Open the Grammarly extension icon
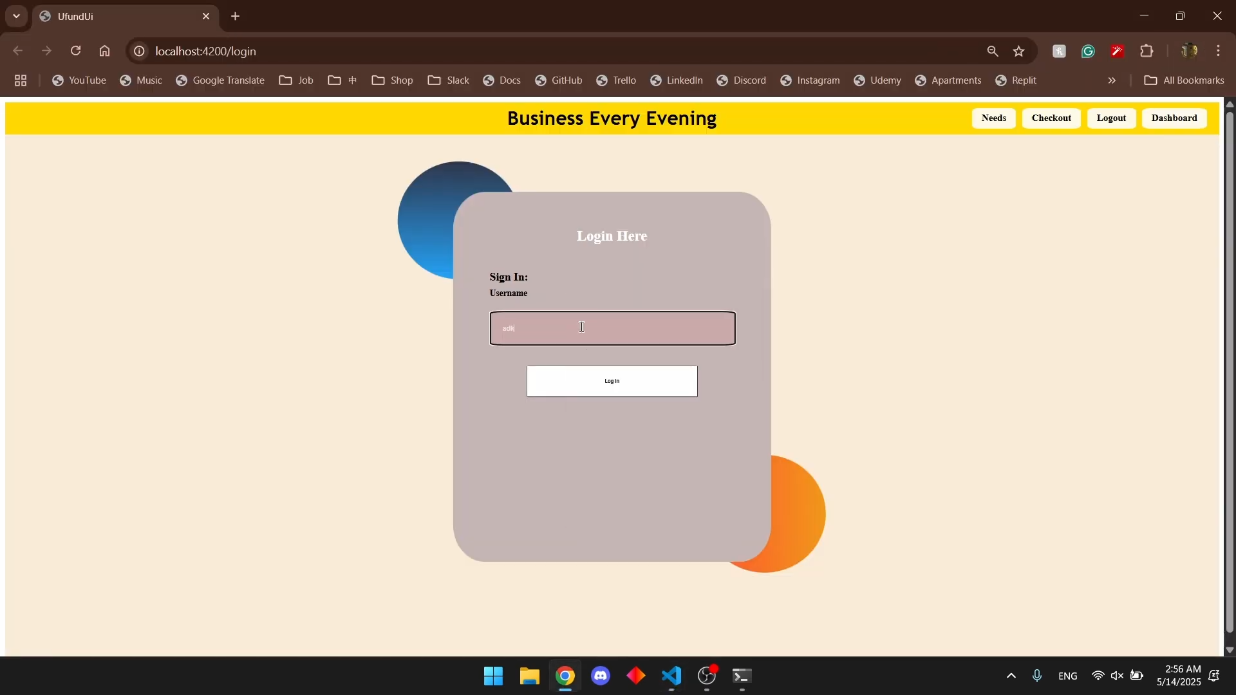Viewport: 1236px width, 695px height. click(1088, 51)
